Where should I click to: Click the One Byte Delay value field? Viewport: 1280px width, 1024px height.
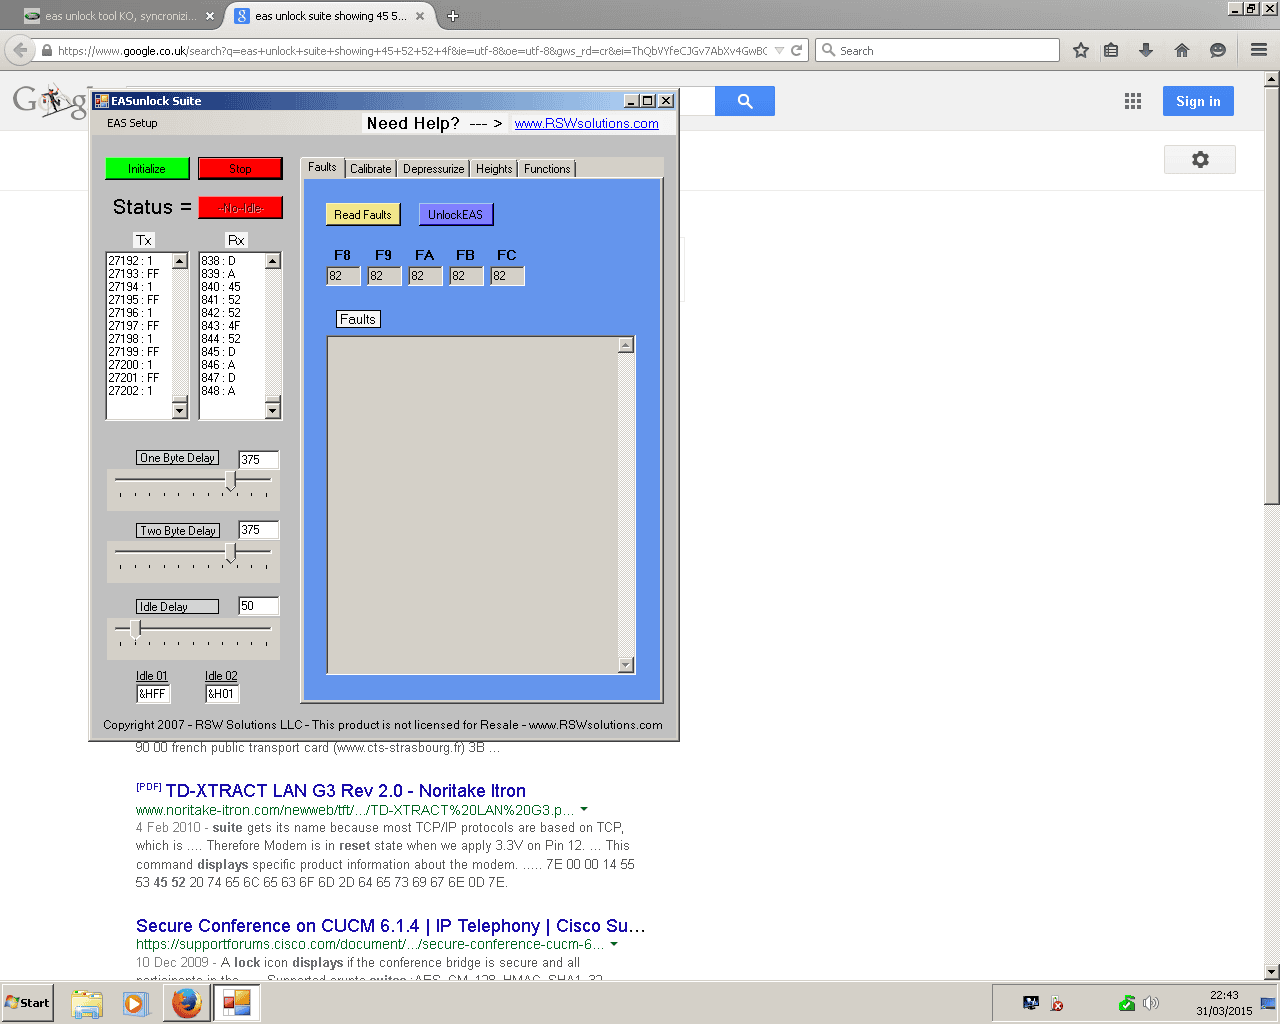[x=258, y=460]
